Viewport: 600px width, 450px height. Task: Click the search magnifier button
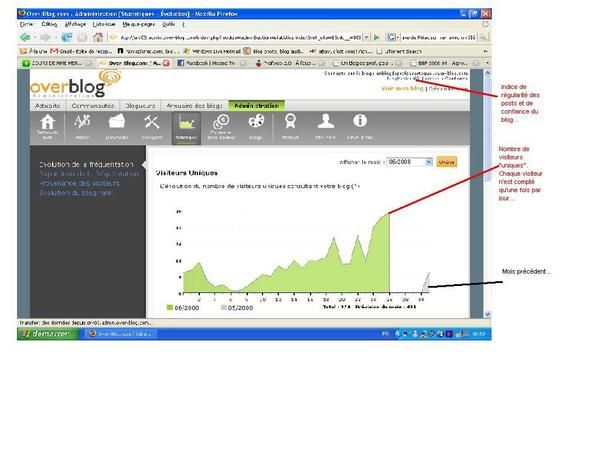point(484,37)
